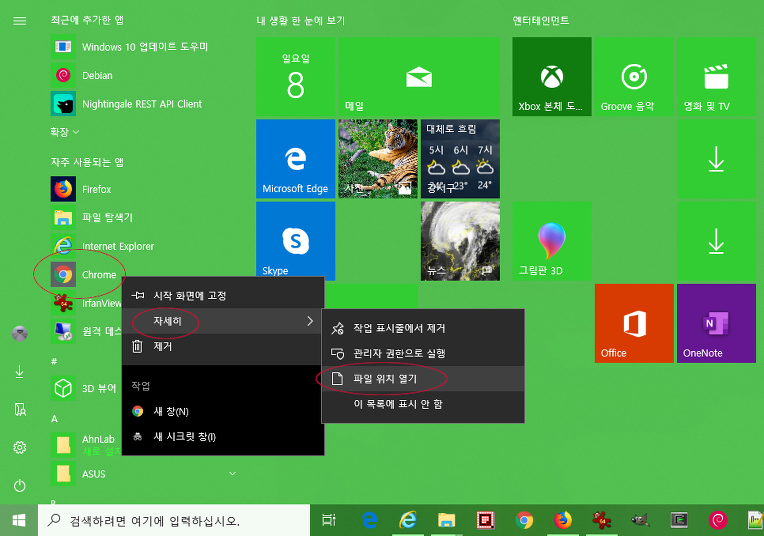
Task: Open the 사진 tile with tiger photo
Action: pos(378,159)
